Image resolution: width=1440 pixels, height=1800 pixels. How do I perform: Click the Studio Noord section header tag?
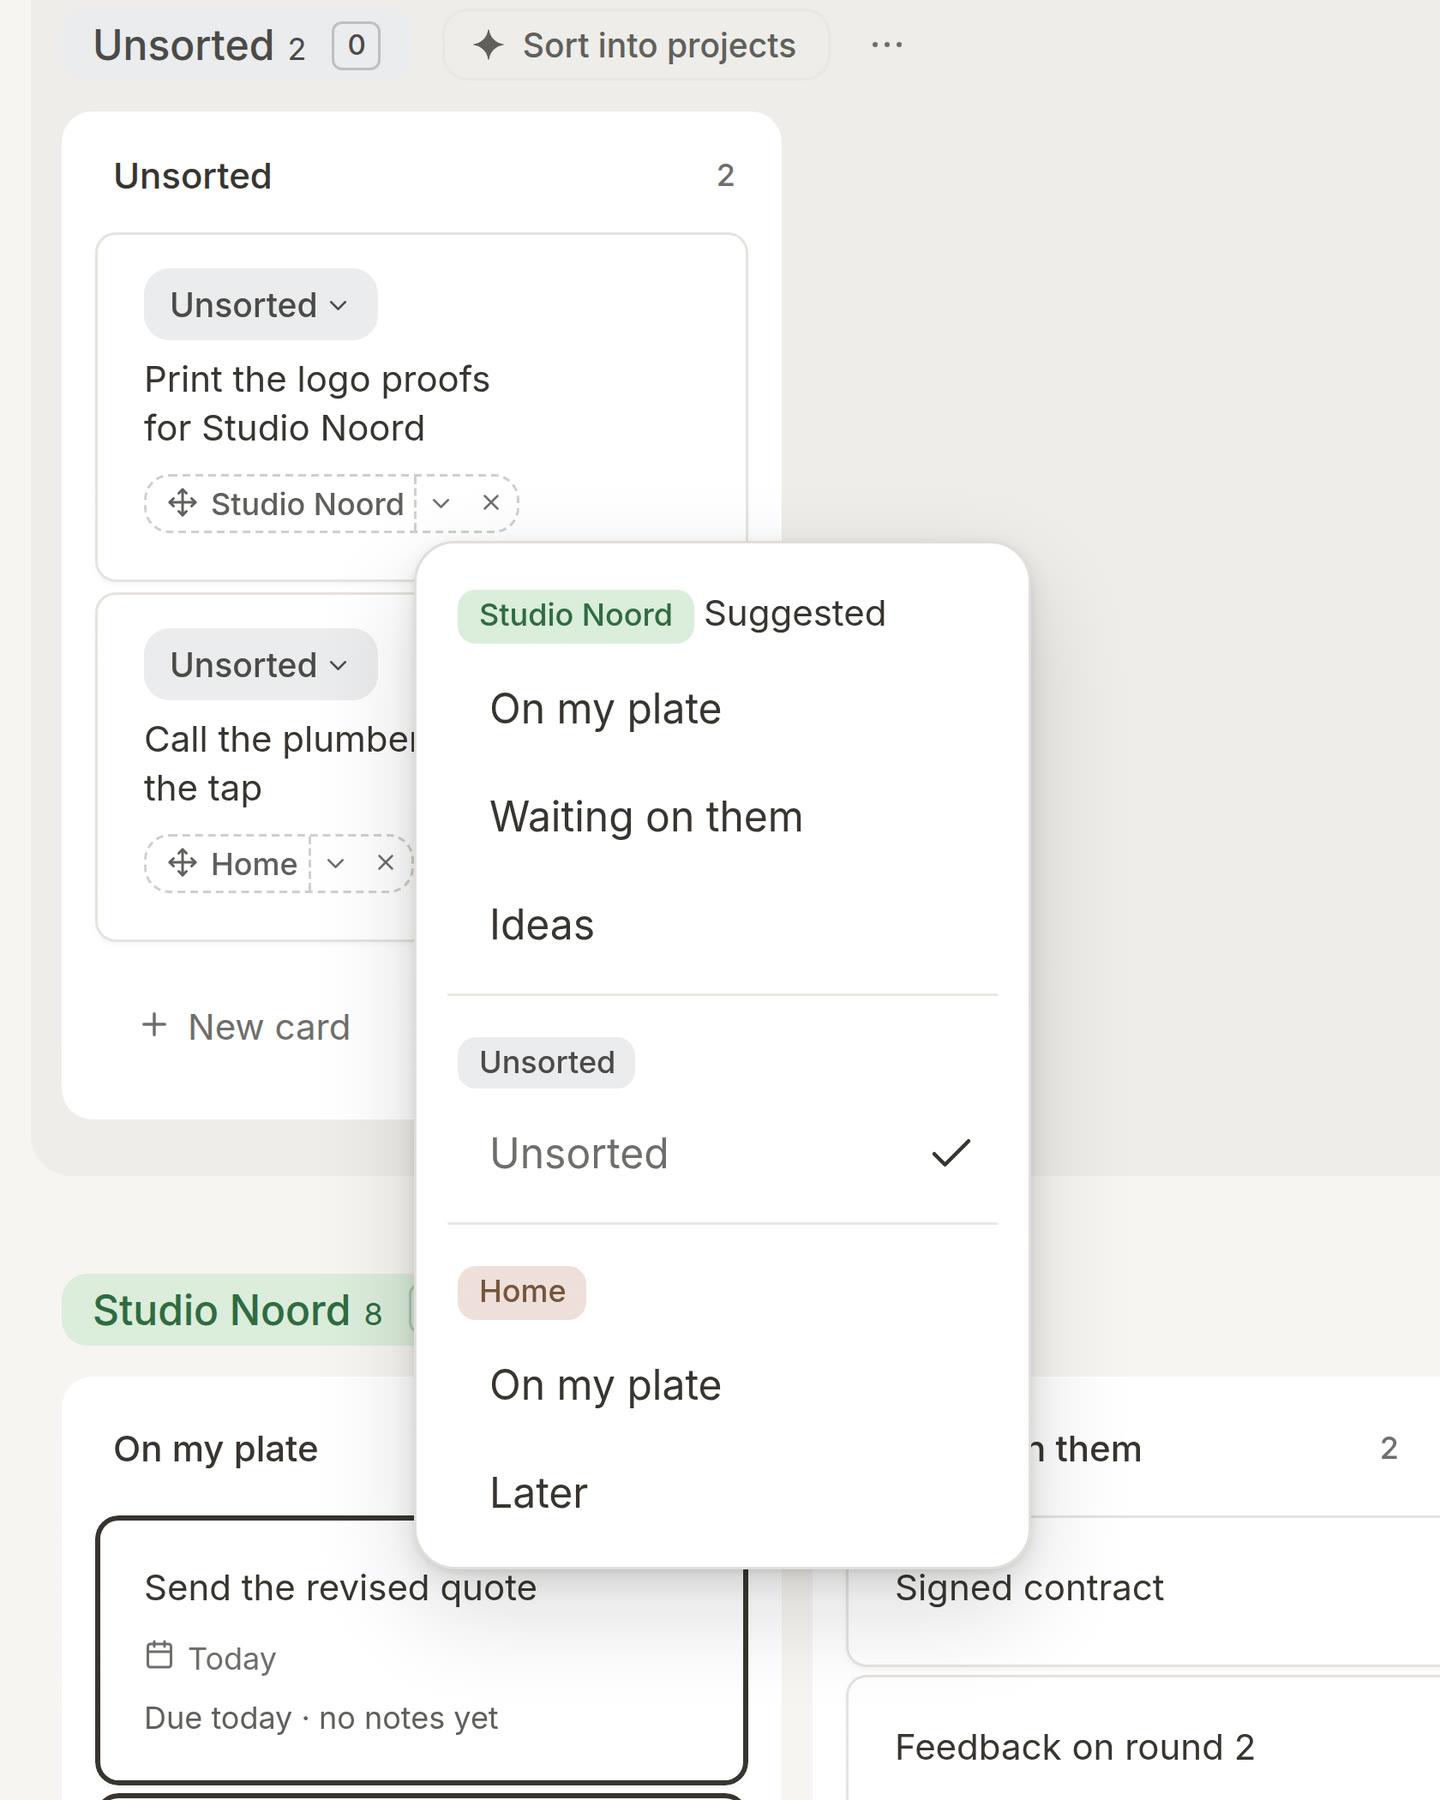[238, 1310]
